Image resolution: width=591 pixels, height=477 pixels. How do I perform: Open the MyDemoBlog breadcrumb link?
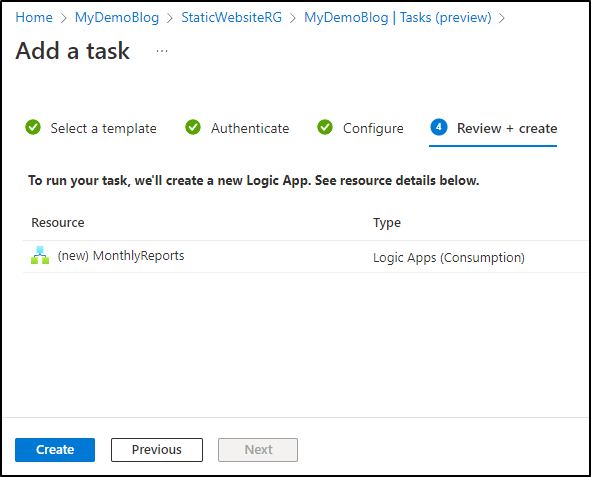point(117,17)
